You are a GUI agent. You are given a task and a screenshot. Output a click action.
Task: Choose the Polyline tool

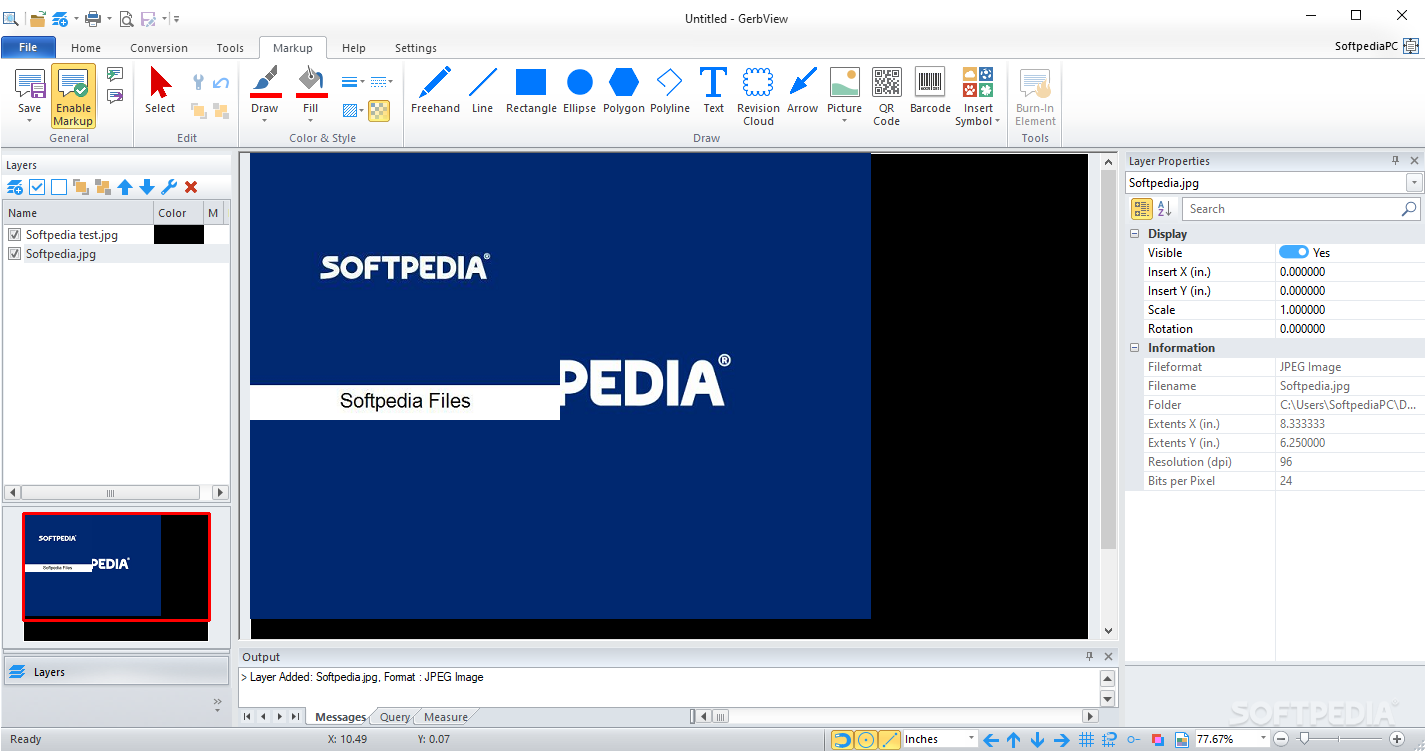tap(670, 91)
